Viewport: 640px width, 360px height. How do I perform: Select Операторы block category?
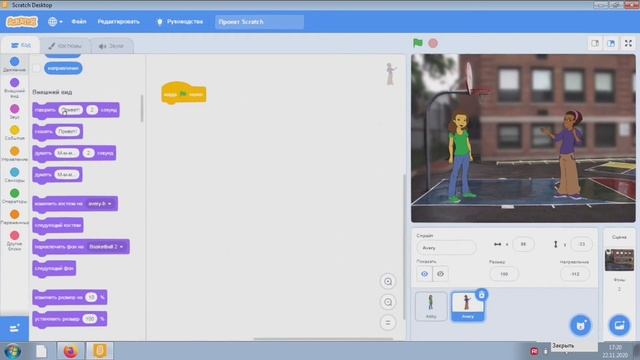click(14, 196)
